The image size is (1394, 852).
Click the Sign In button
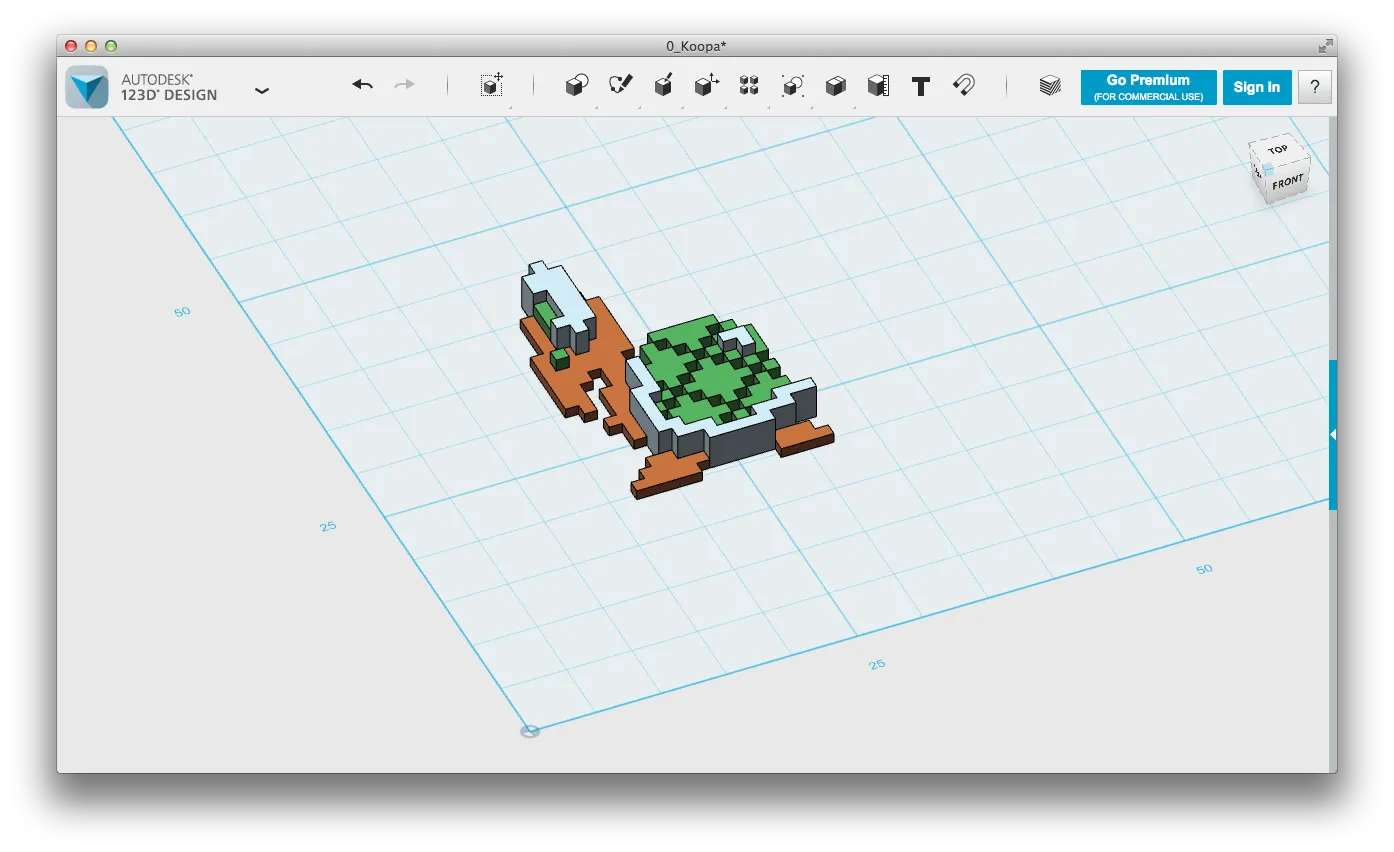click(x=1257, y=87)
